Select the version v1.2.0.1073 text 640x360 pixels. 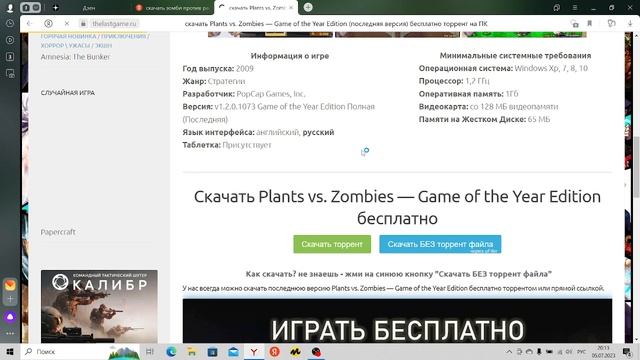235,107
